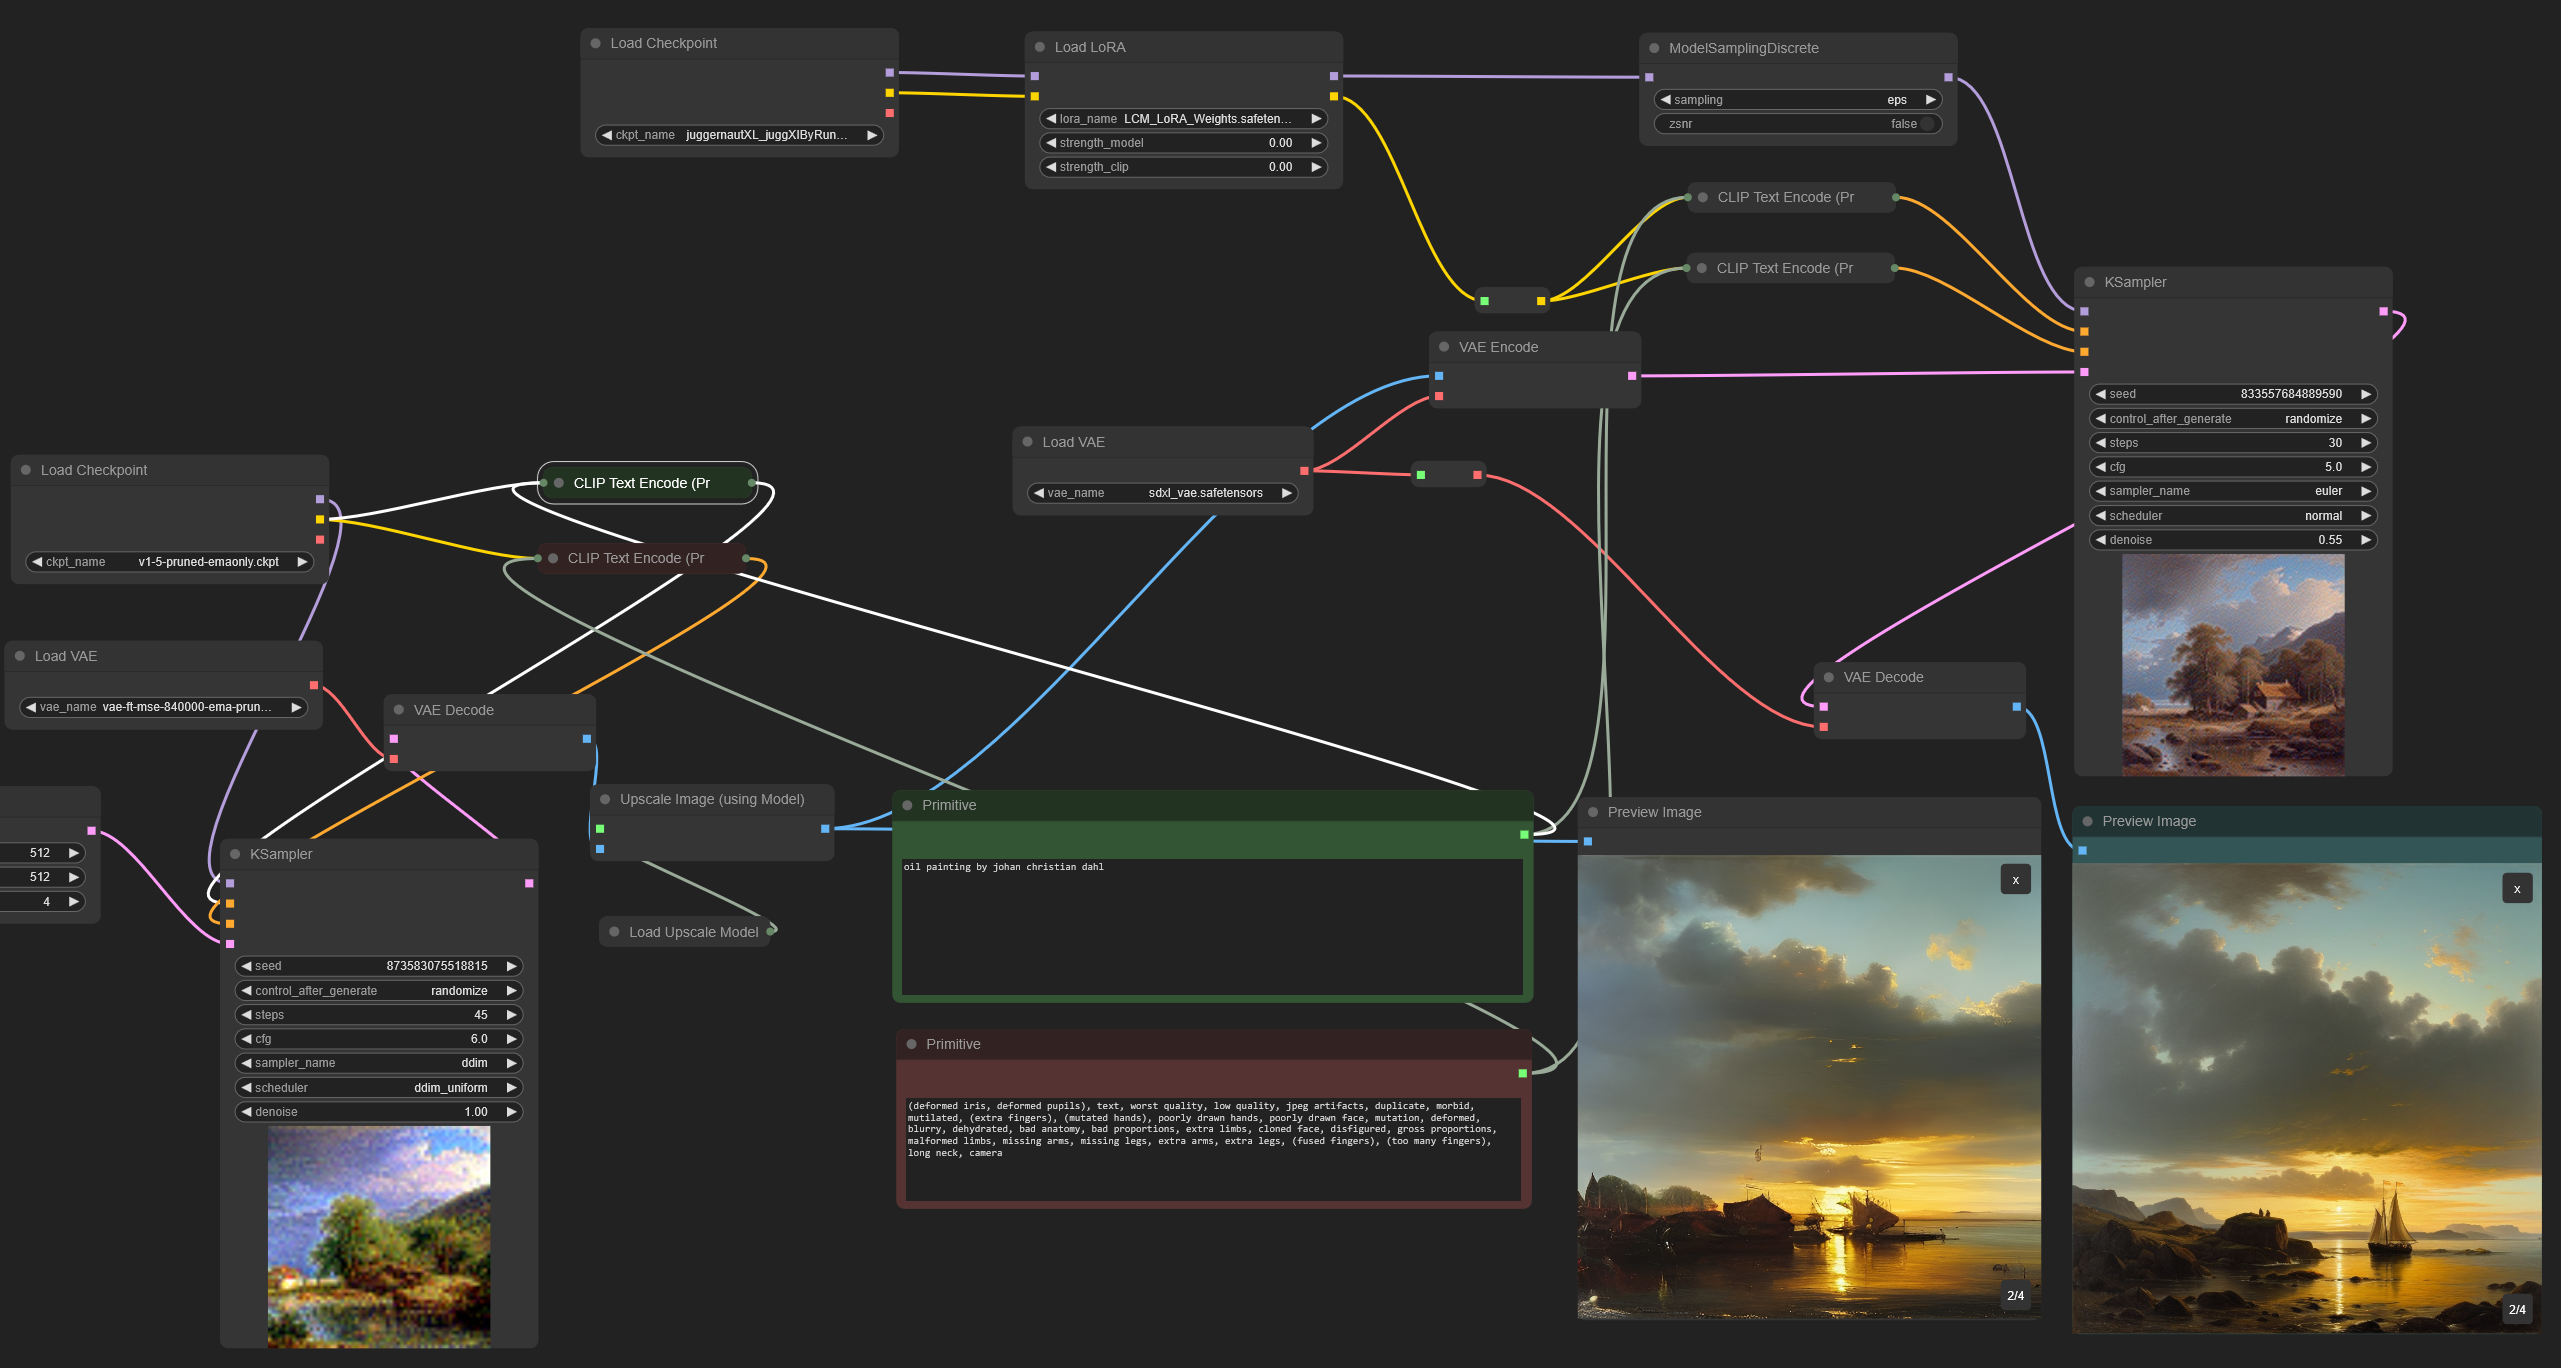2561x1368 pixels.
Task: Increase left KSampler cfg 6.0 arrow
Action: [x=512, y=1039]
